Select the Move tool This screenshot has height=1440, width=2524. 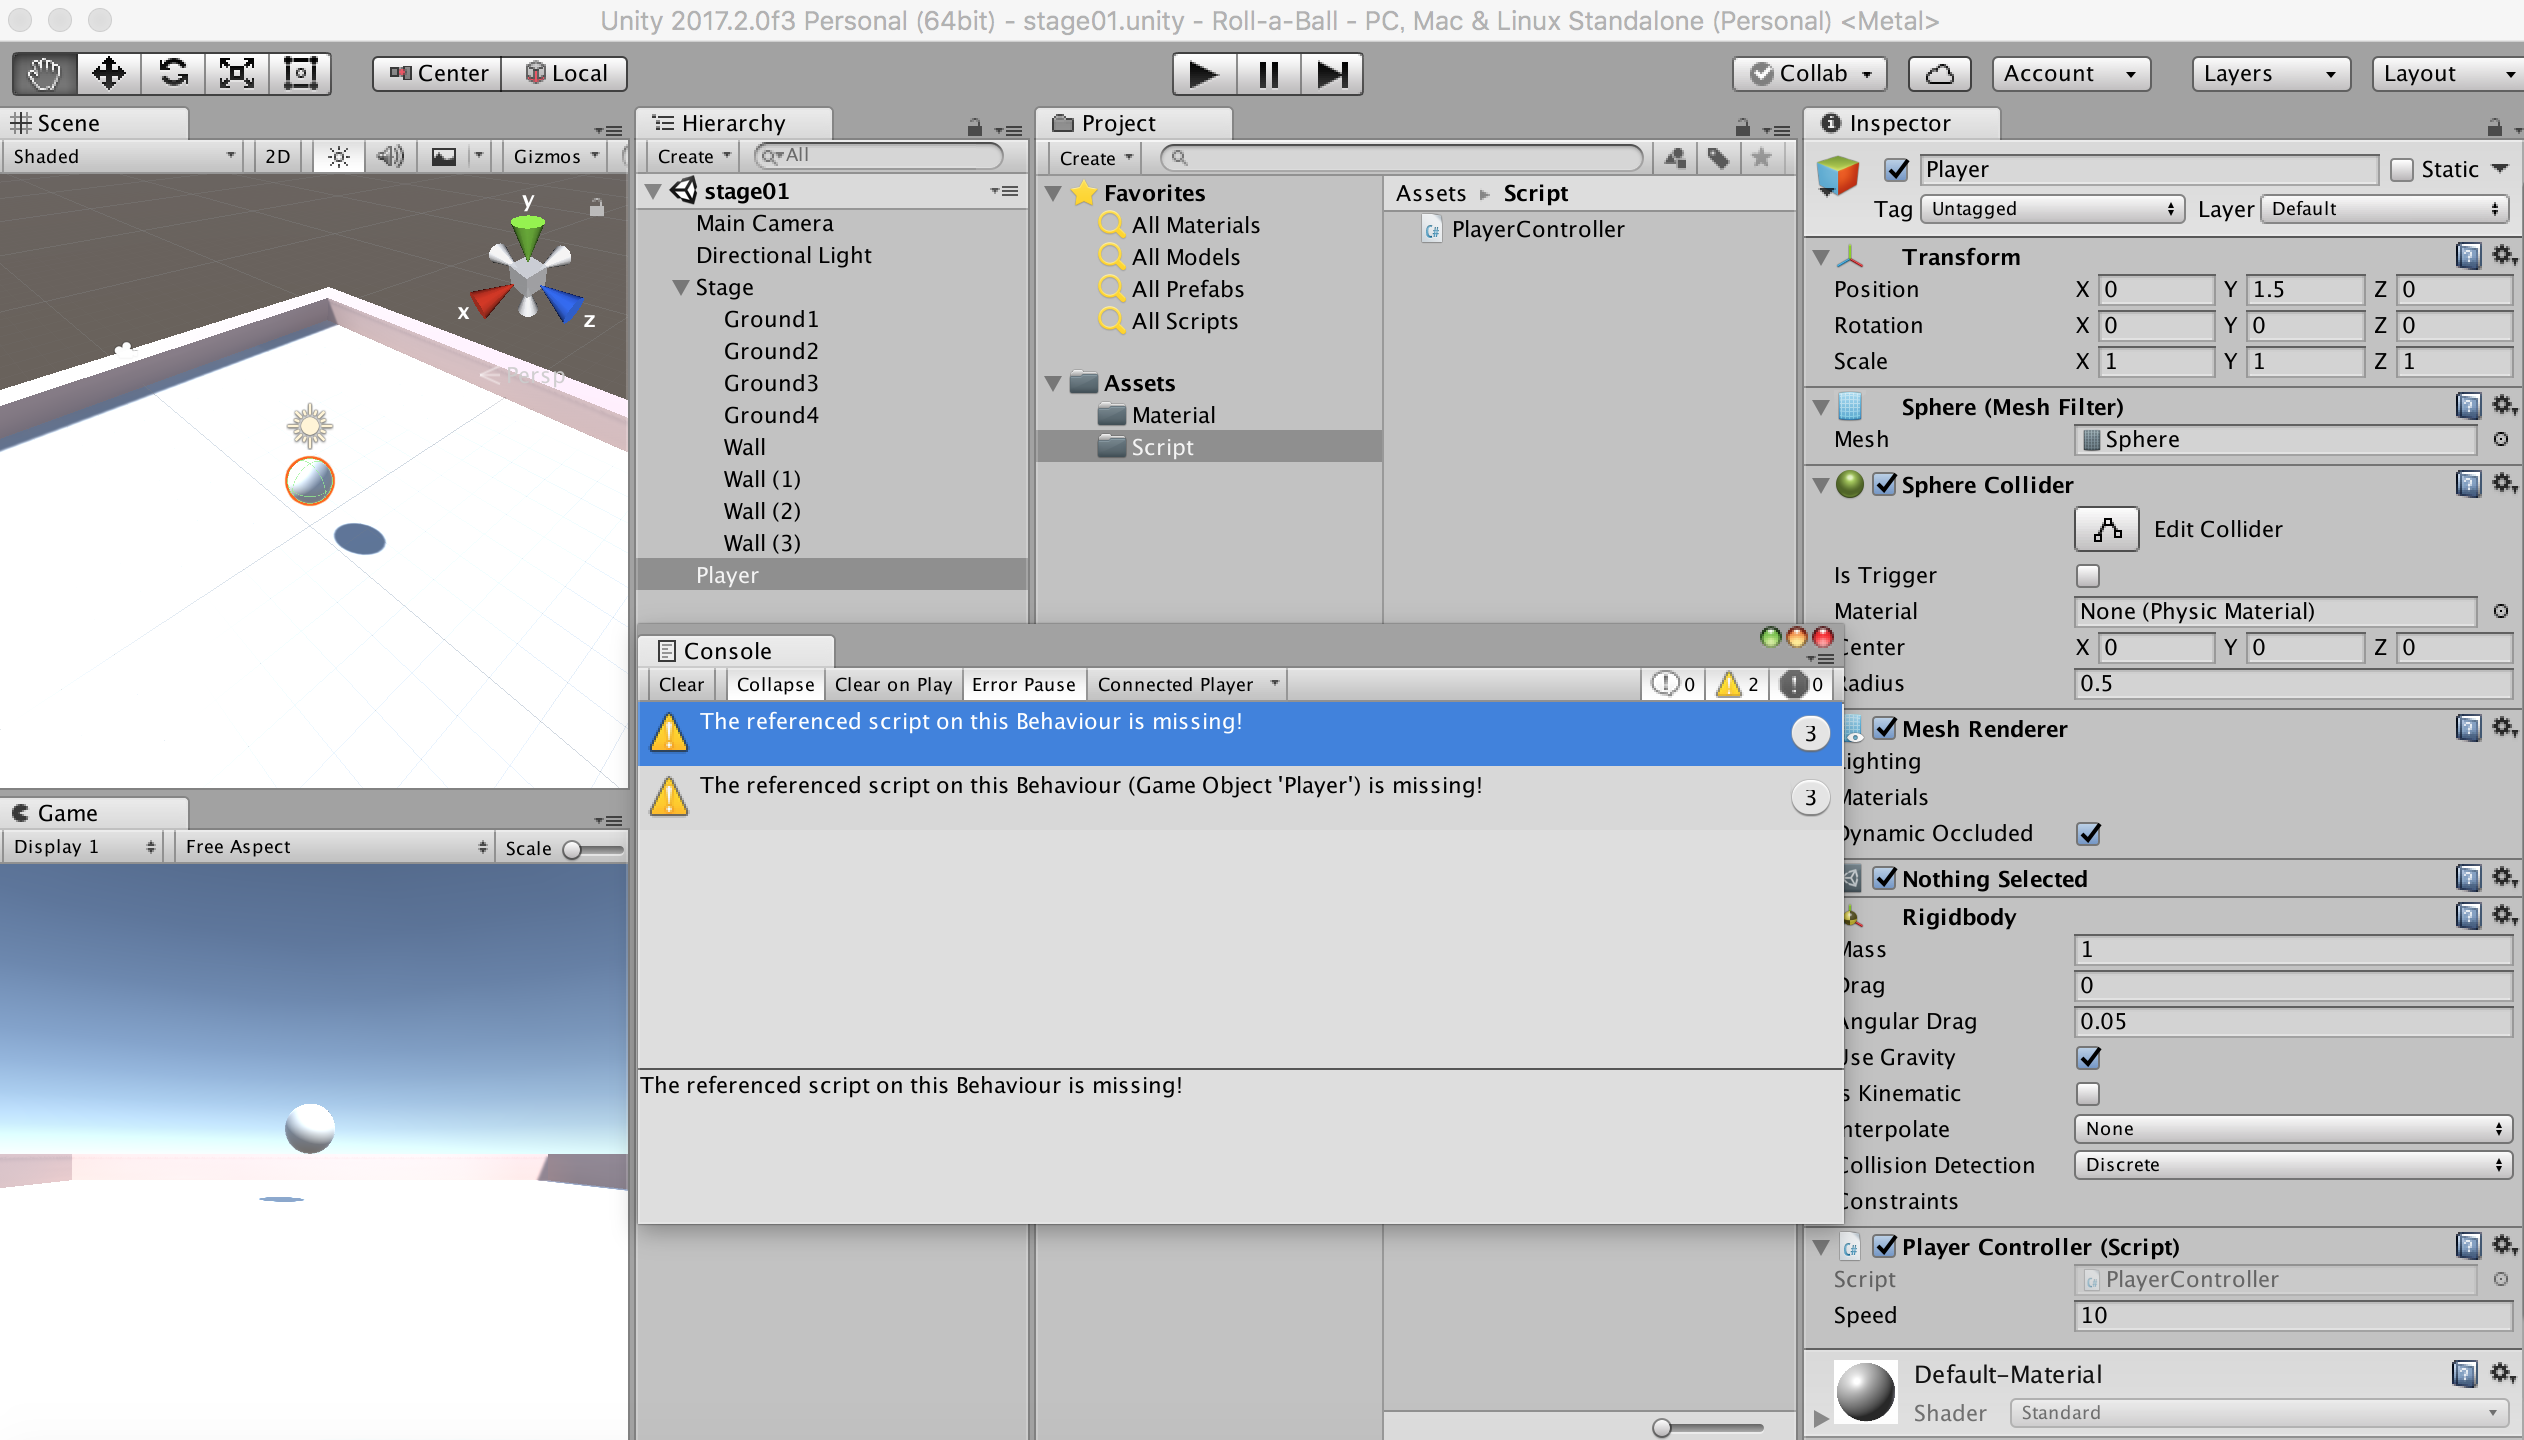tap(108, 73)
